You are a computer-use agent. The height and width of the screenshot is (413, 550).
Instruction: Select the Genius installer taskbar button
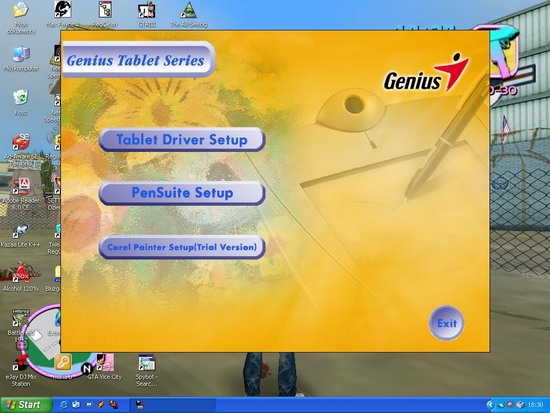(x=173, y=405)
